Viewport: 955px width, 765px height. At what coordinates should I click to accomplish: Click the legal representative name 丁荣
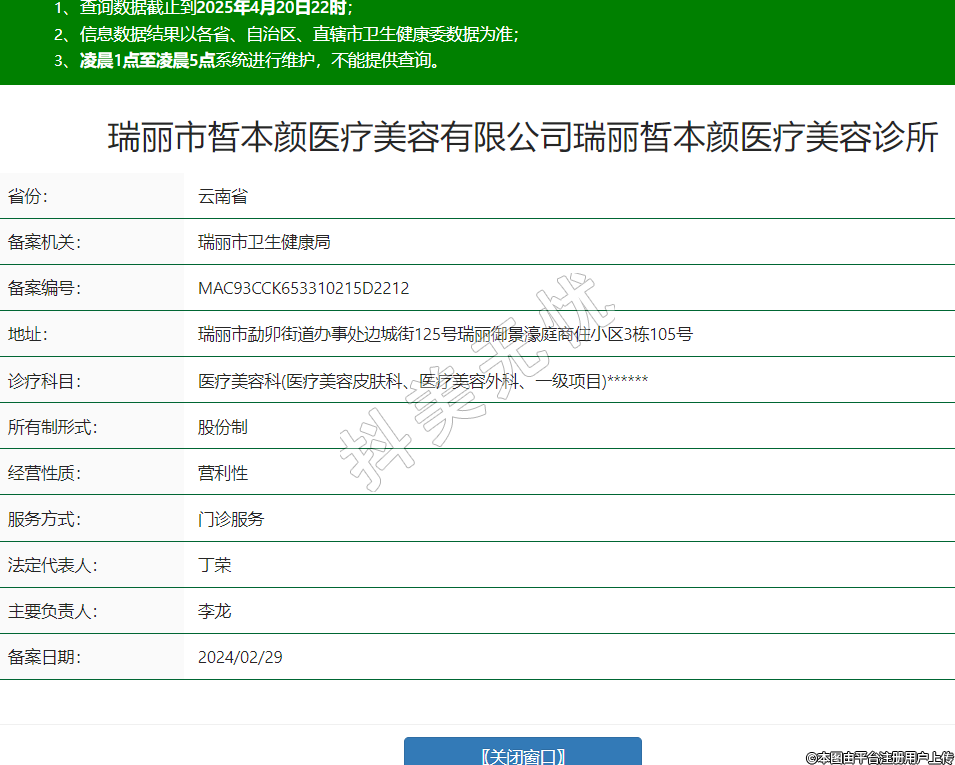tap(215, 565)
